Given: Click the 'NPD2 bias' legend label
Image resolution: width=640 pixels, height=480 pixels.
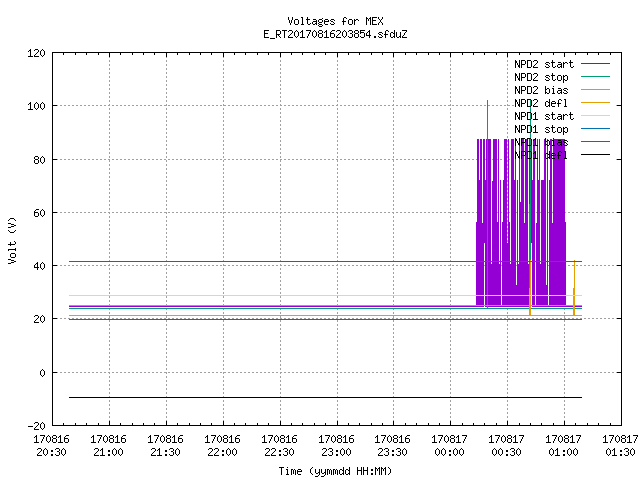Looking at the screenshot, I should click(541, 90).
